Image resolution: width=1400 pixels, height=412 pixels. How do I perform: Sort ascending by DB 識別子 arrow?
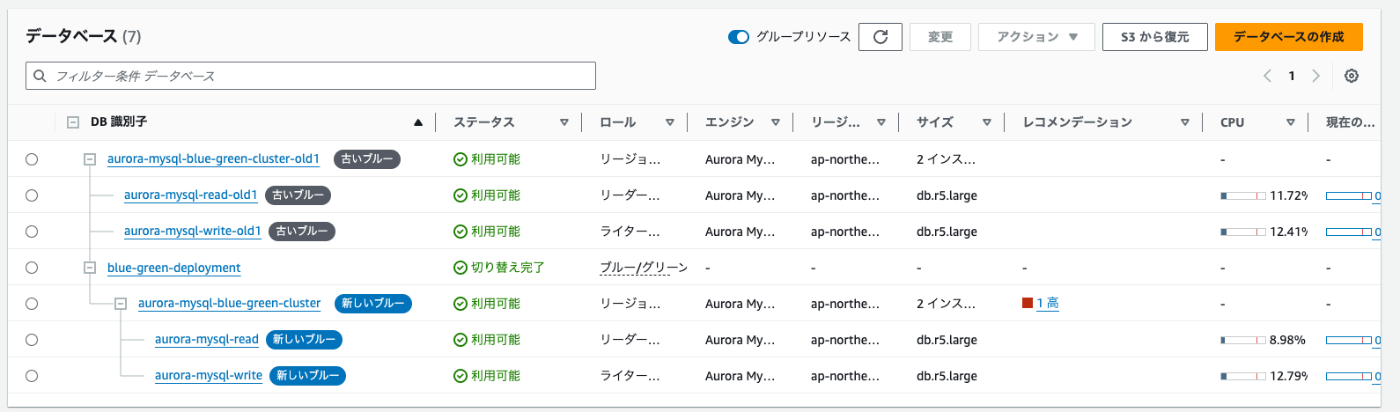pos(419,123)
